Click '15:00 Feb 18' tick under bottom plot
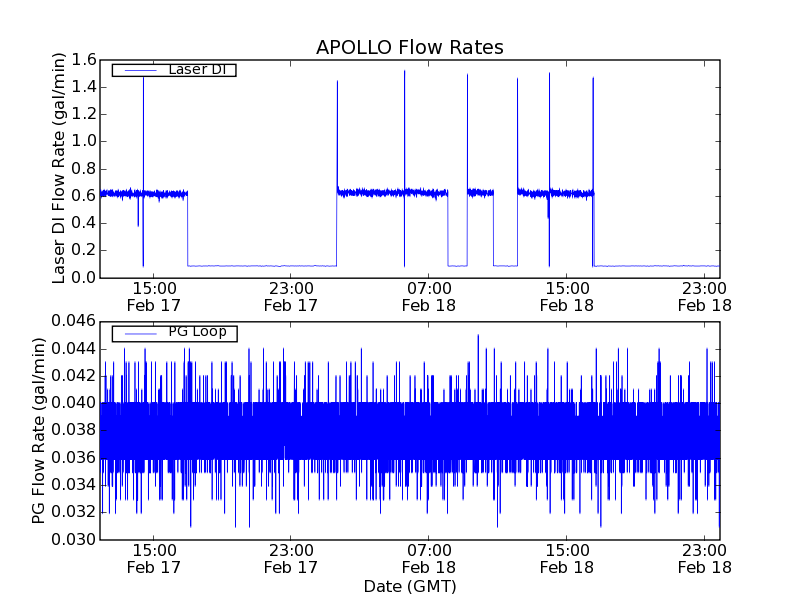Image resolution: width=800 pixels, height=600 pixels. [x=566, y=558]
